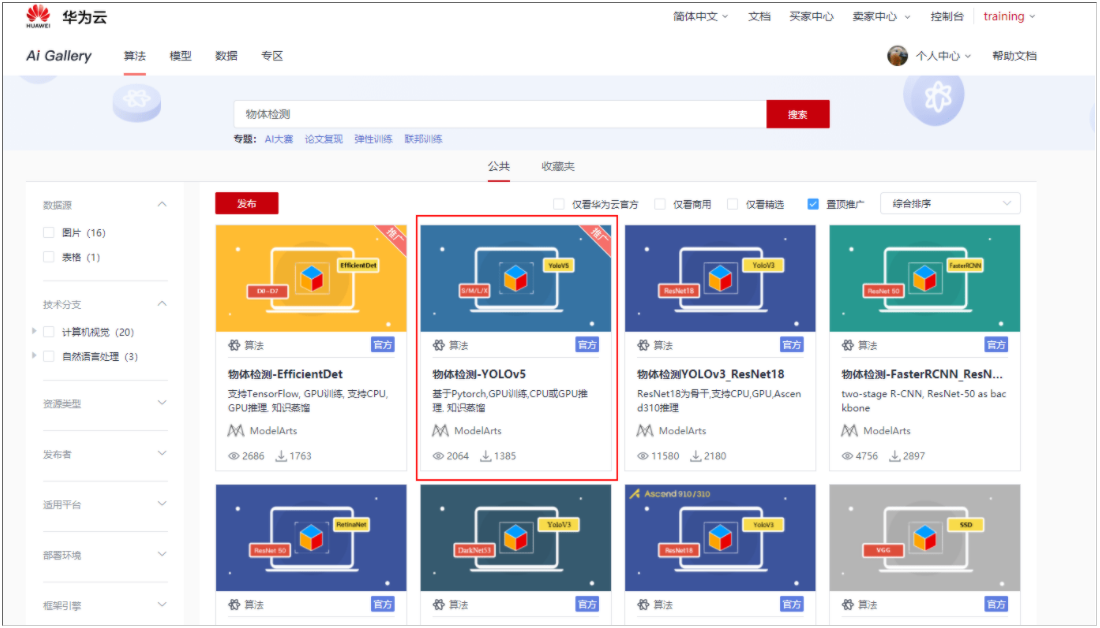This screenshot has width=1100, height=628.
Task: Expand the 资源类型 filter section
Action: [162, 403]
